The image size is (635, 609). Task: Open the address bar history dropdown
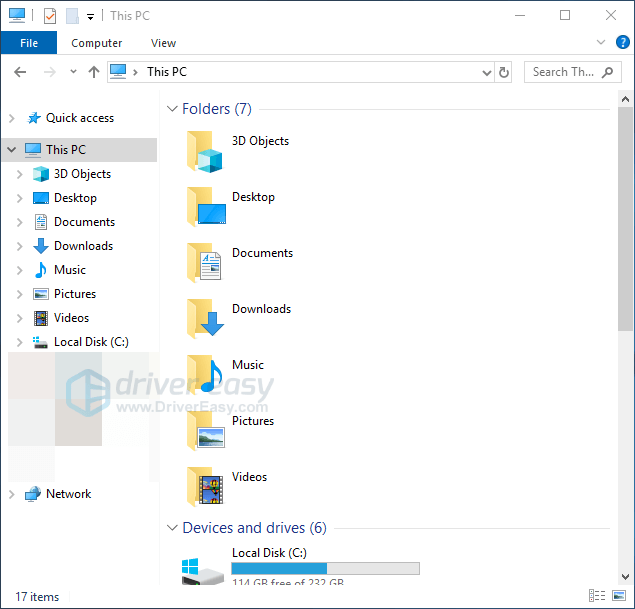point(486,72)
